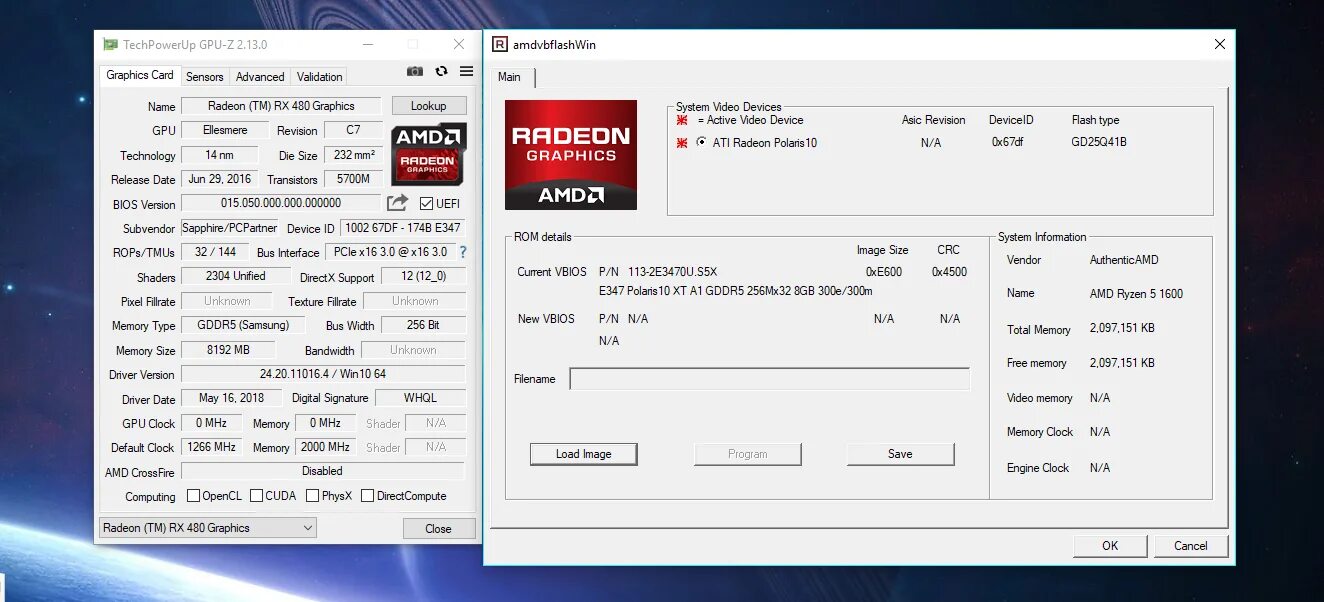Screen dimensions: 1324x602
Task: Click the Device ID value 1002 67DF - 174B E347
Action: point(403,228)
